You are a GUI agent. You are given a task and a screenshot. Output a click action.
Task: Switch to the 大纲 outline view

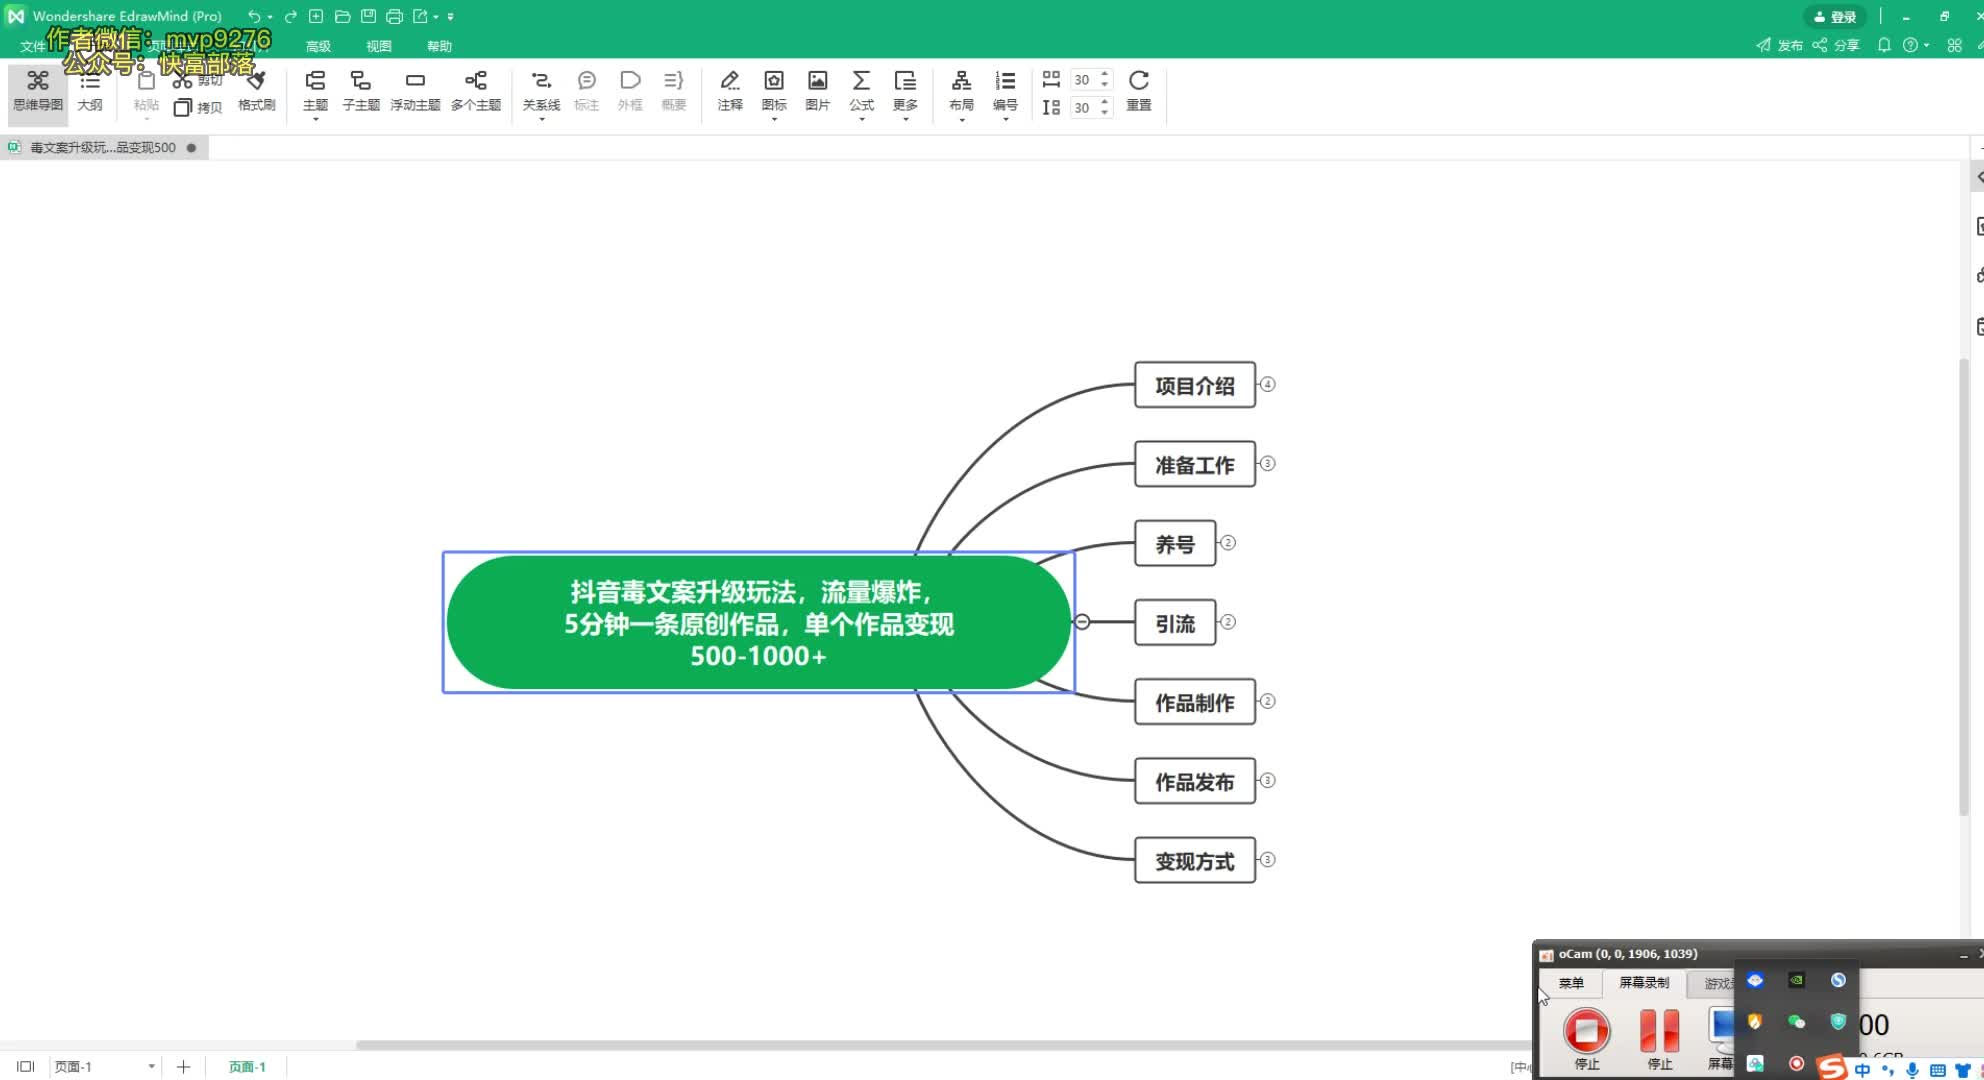(90, 90)
